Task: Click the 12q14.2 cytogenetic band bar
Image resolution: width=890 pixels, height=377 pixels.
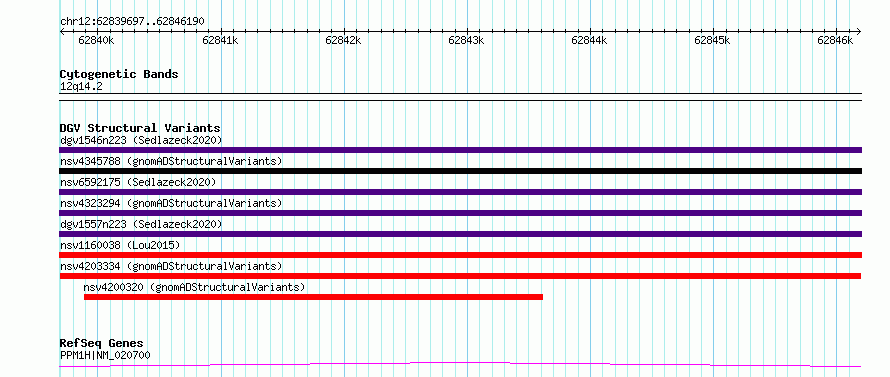Action: [460, 97]
